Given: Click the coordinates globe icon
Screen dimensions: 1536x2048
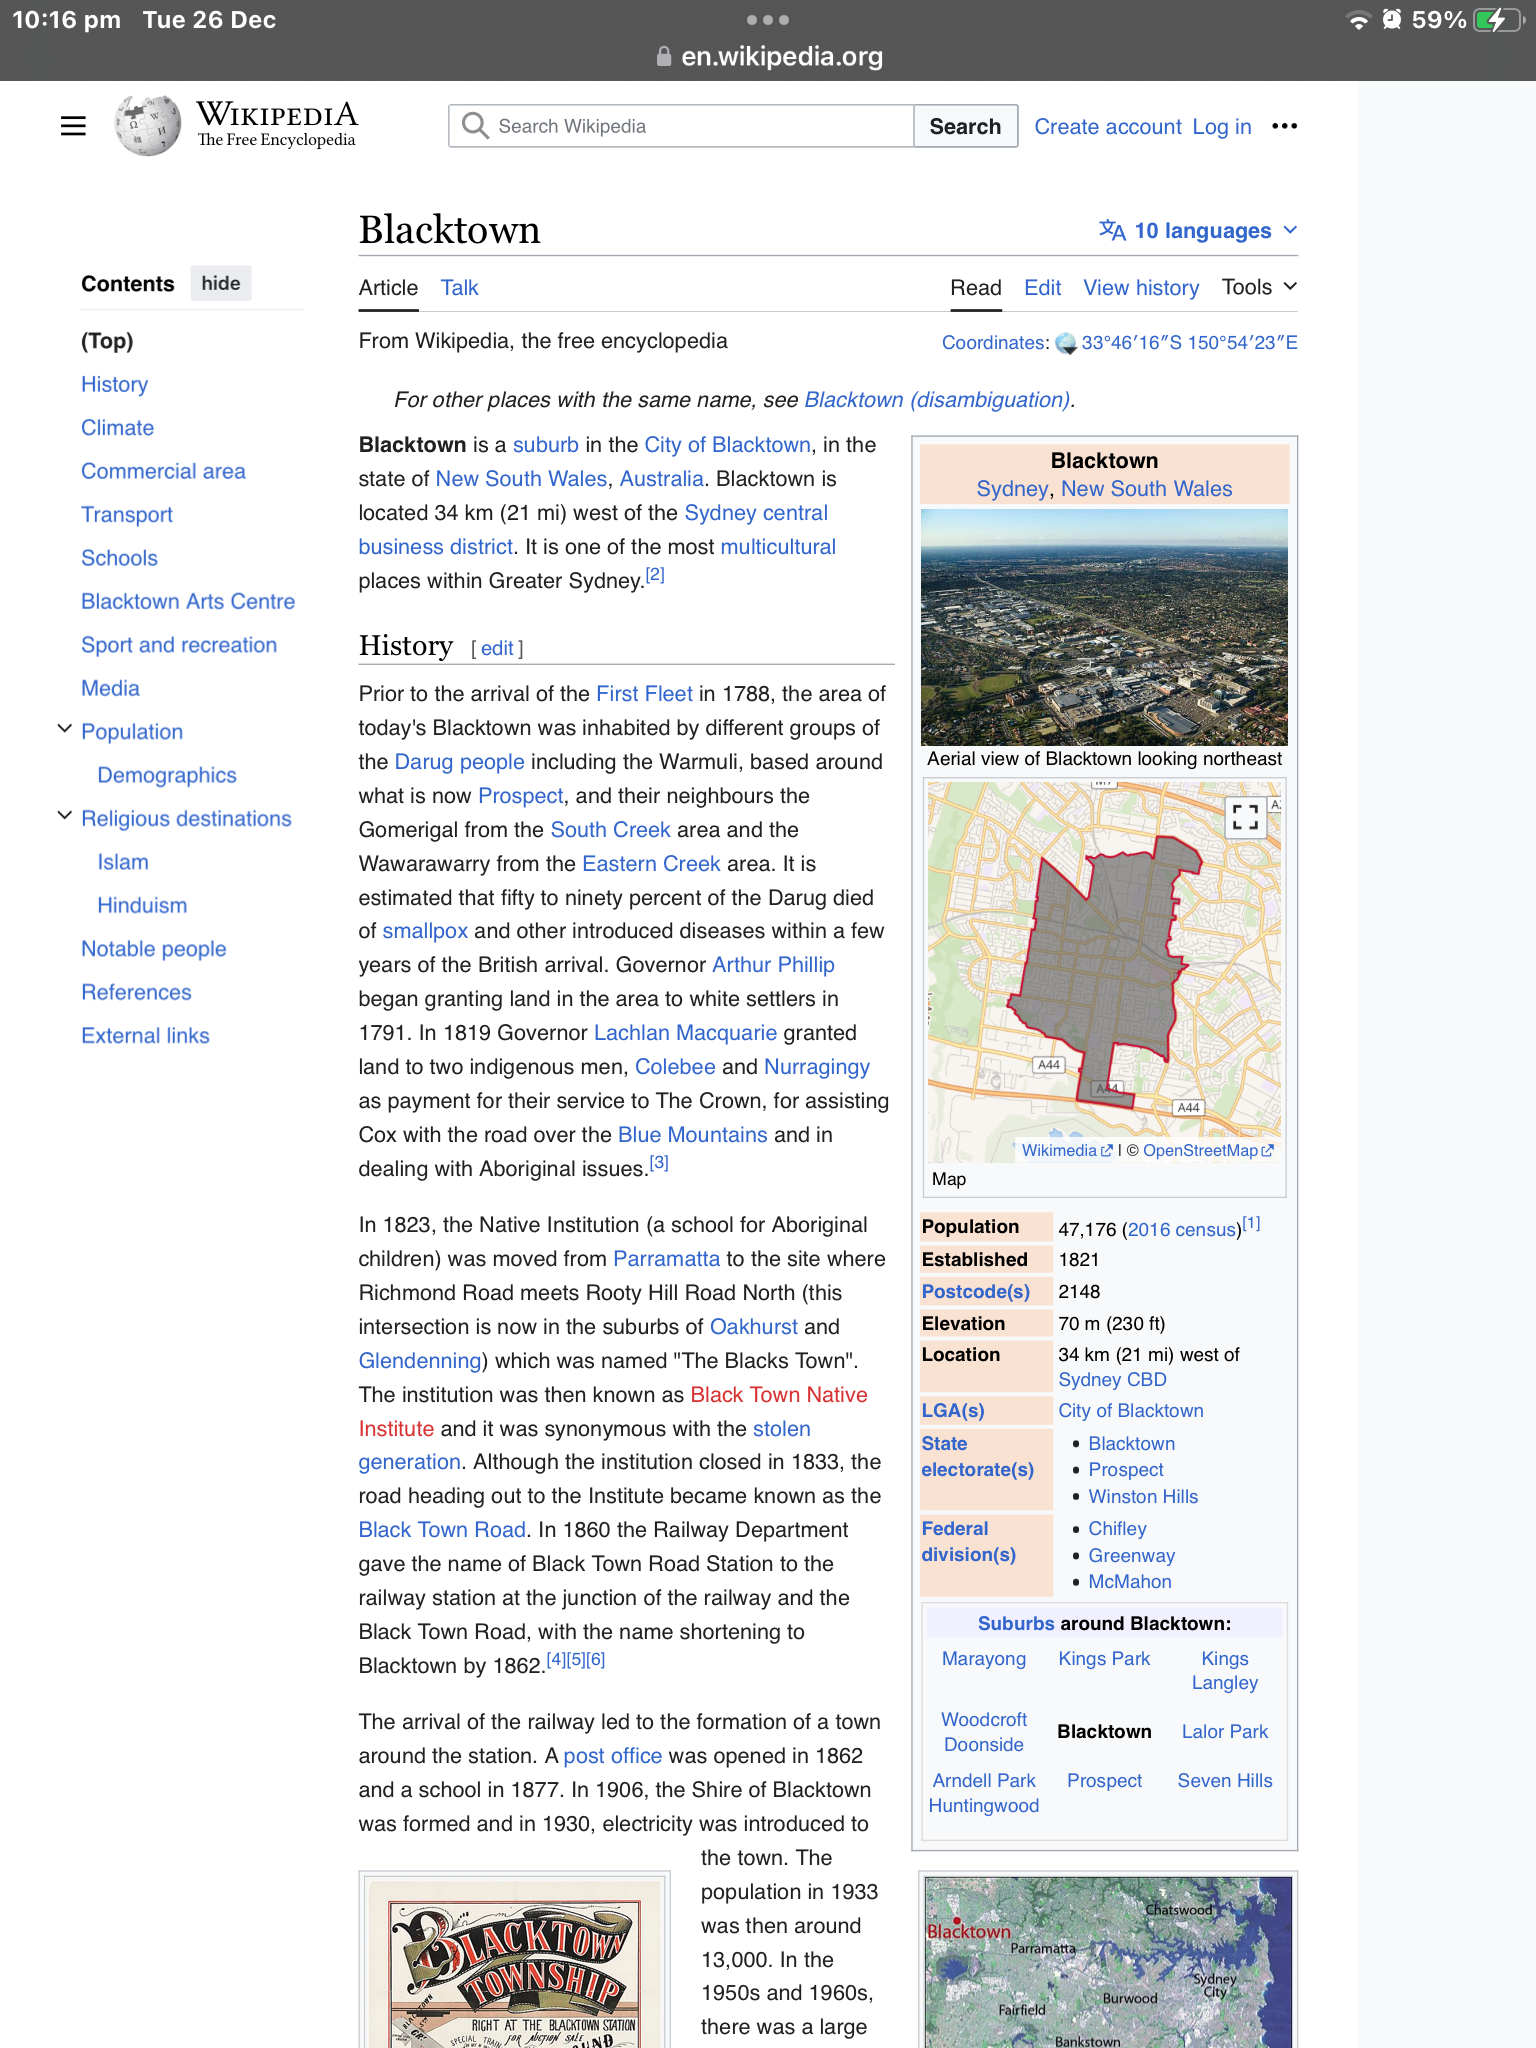Looking at the screenshot, I should click(x=1066, y=343).
